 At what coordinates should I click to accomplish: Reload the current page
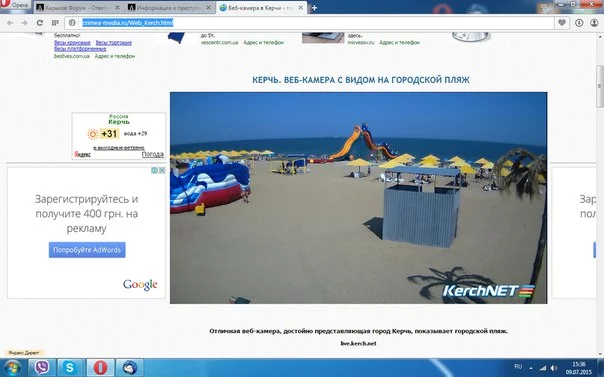40,23
